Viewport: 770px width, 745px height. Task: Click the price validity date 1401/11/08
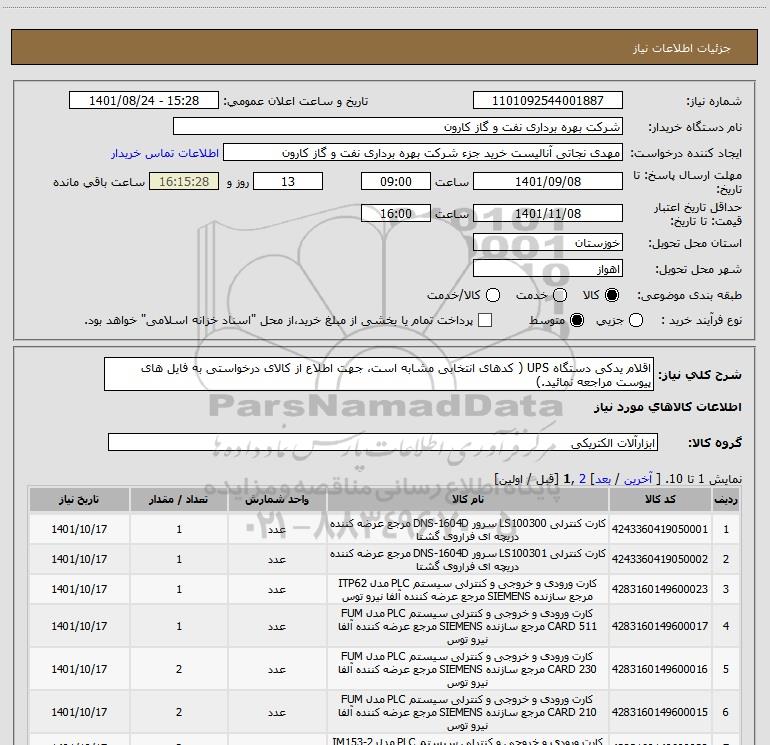548,213
